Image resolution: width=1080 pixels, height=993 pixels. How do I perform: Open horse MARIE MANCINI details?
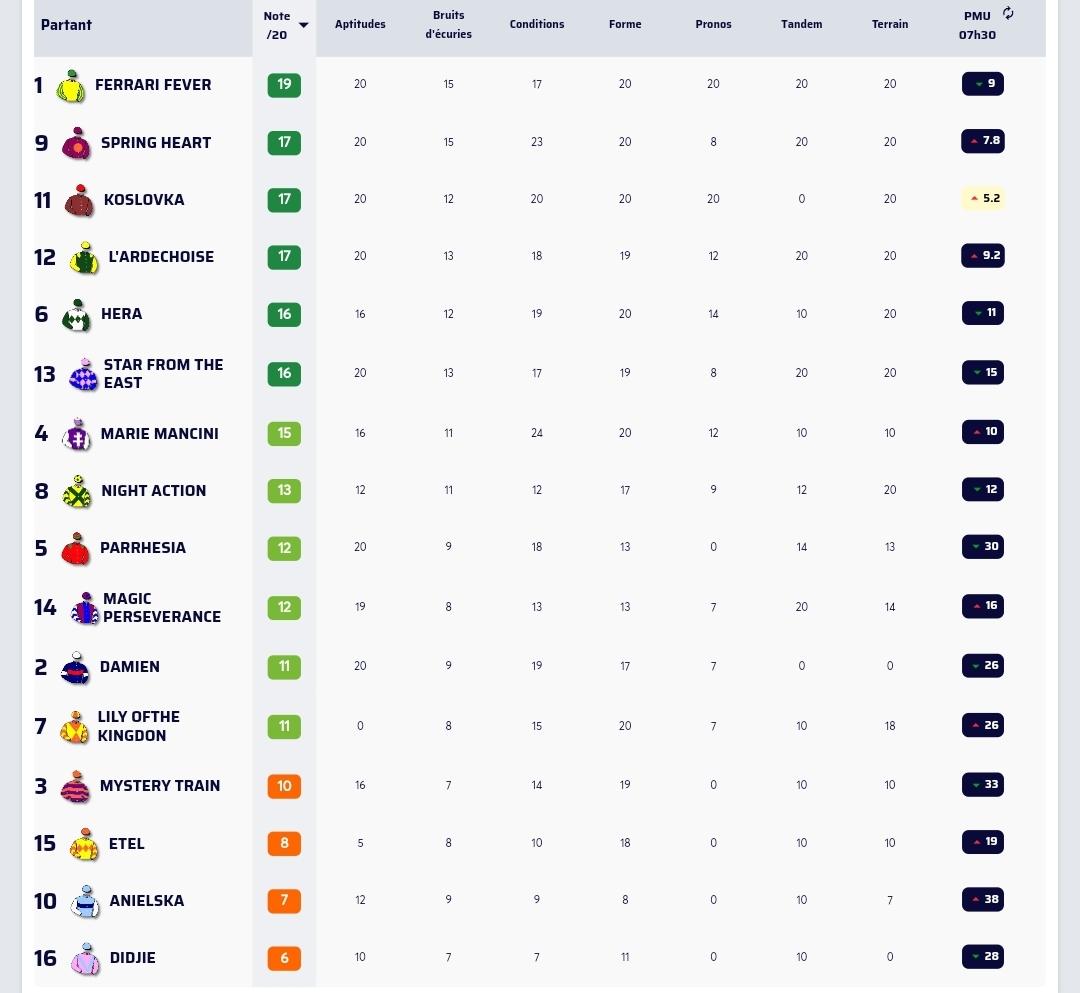[x=160, y=433]
